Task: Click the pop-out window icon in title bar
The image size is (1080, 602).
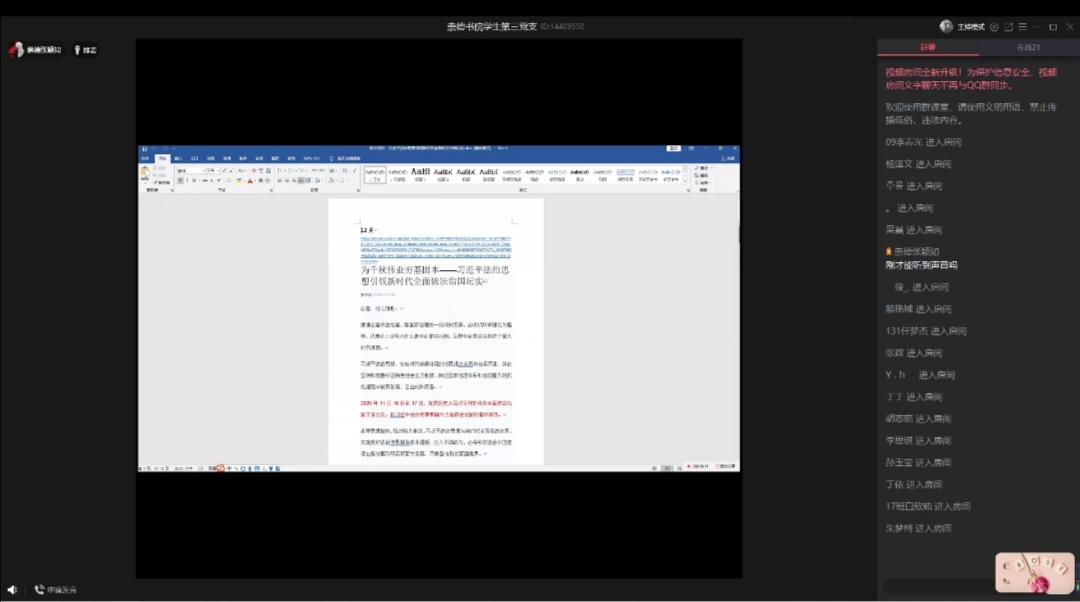Action: click(x=1008, y=27)
